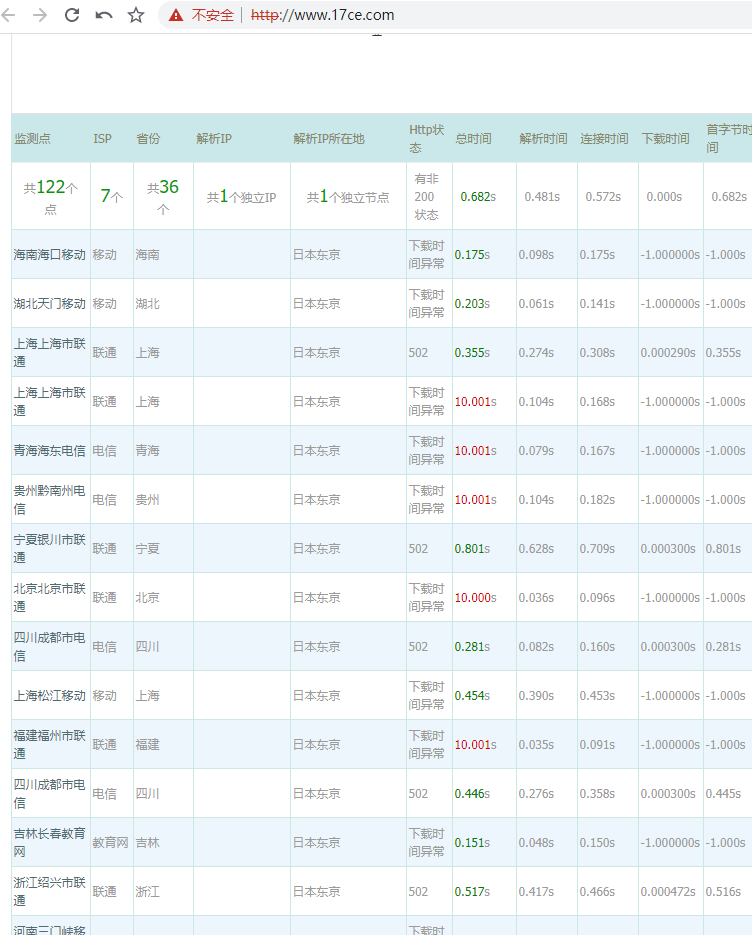Reload the 17ce.com page

click(x=72, y=15)
